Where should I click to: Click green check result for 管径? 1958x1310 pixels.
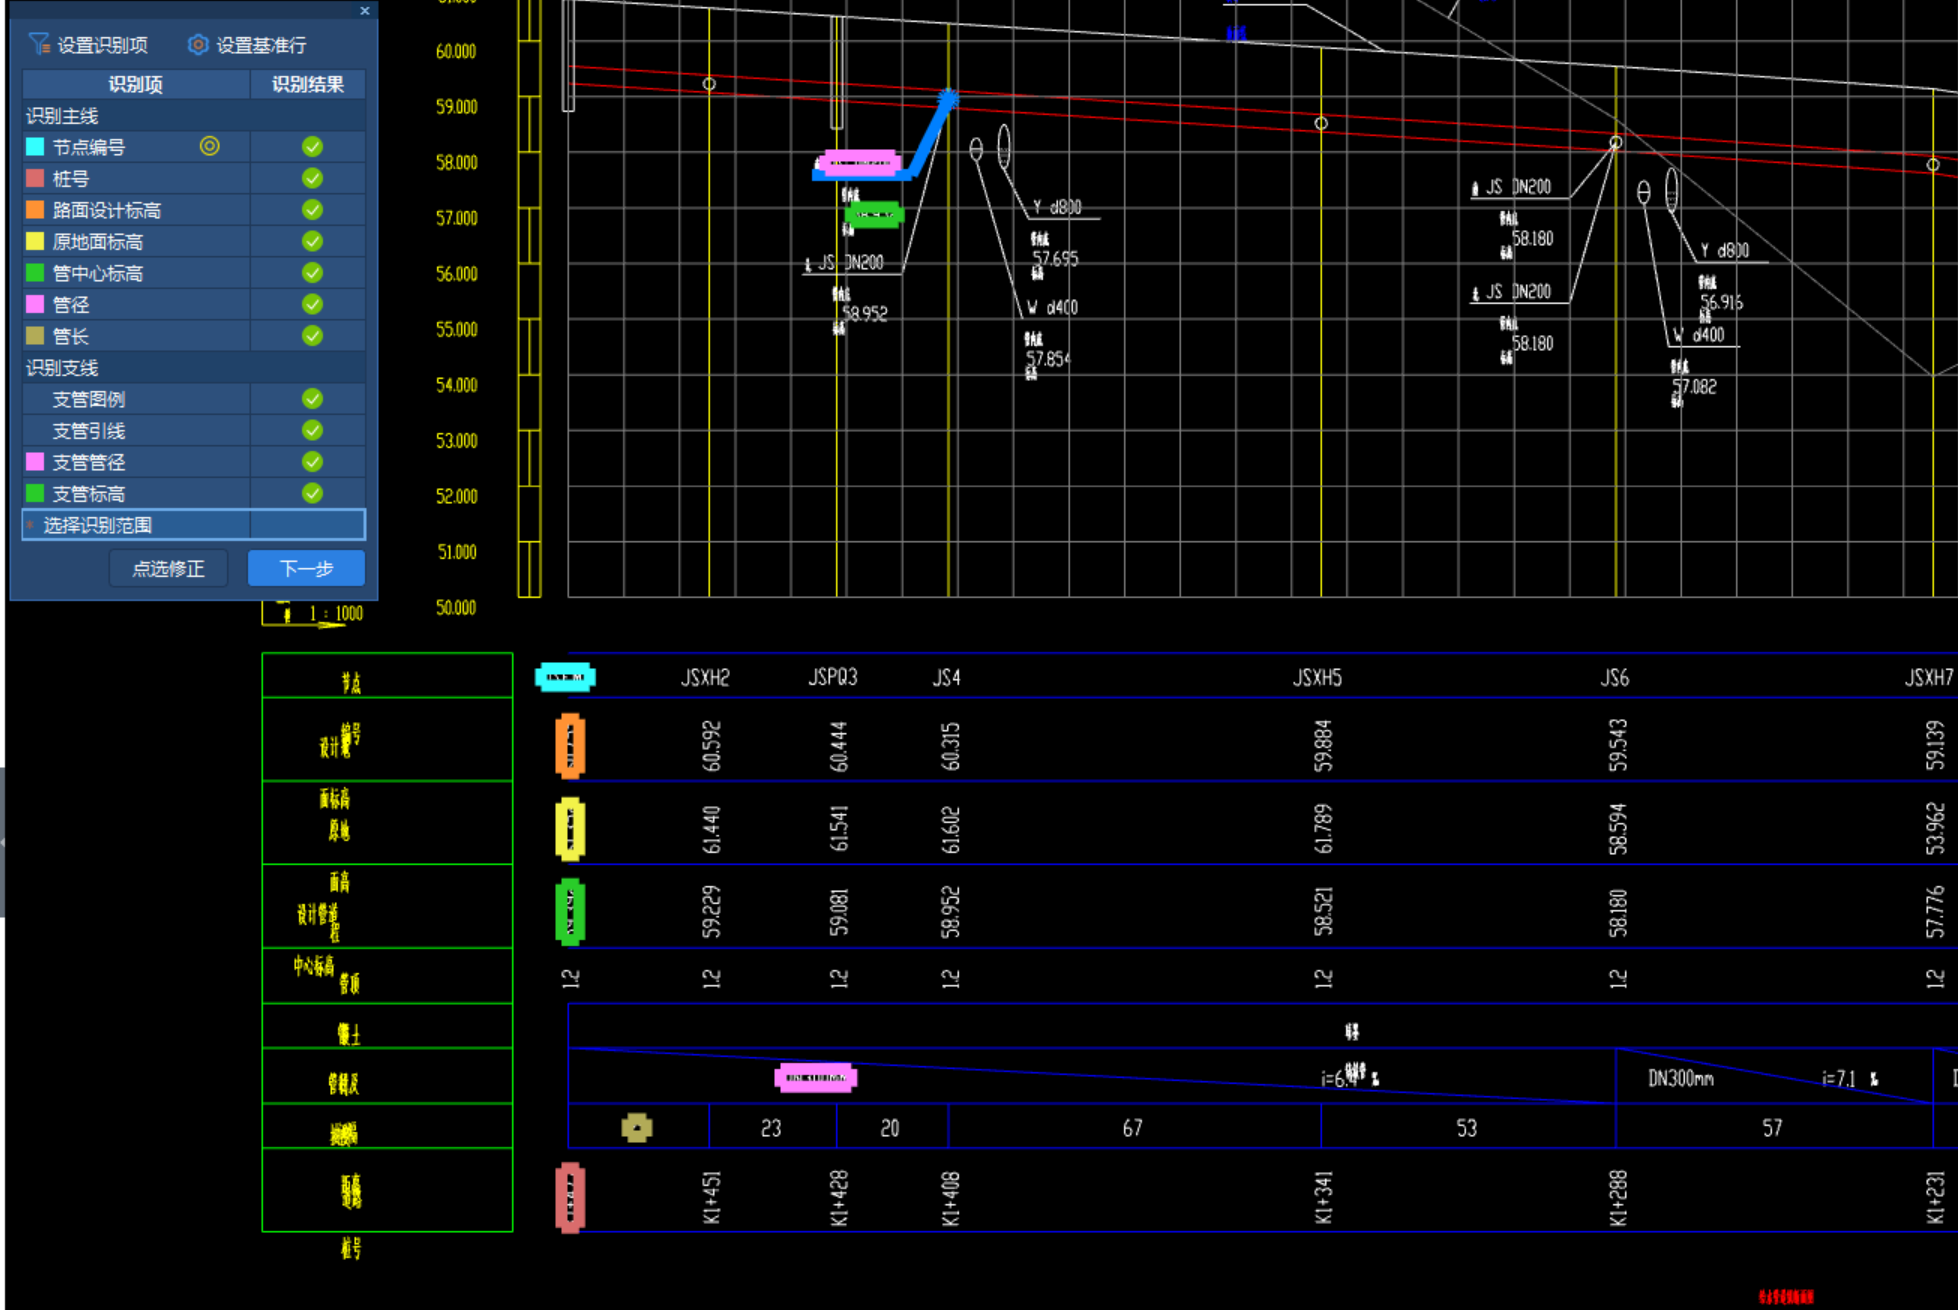[312, 304]
